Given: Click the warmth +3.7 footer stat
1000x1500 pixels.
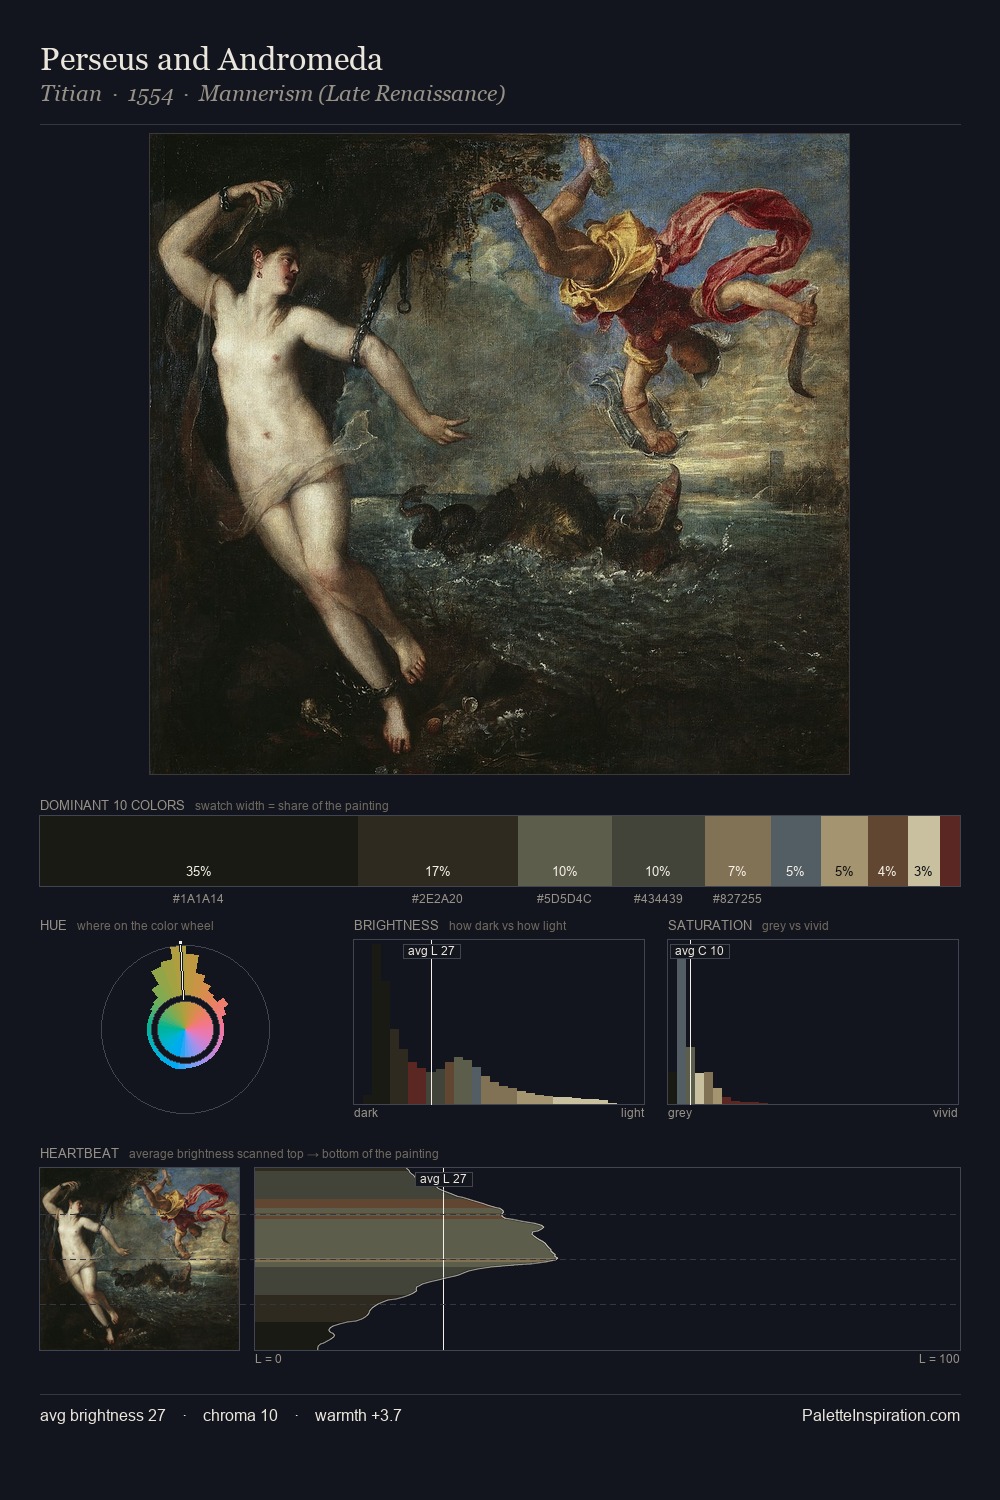Looking at the screenshot, I should [x=358, y=1415].
